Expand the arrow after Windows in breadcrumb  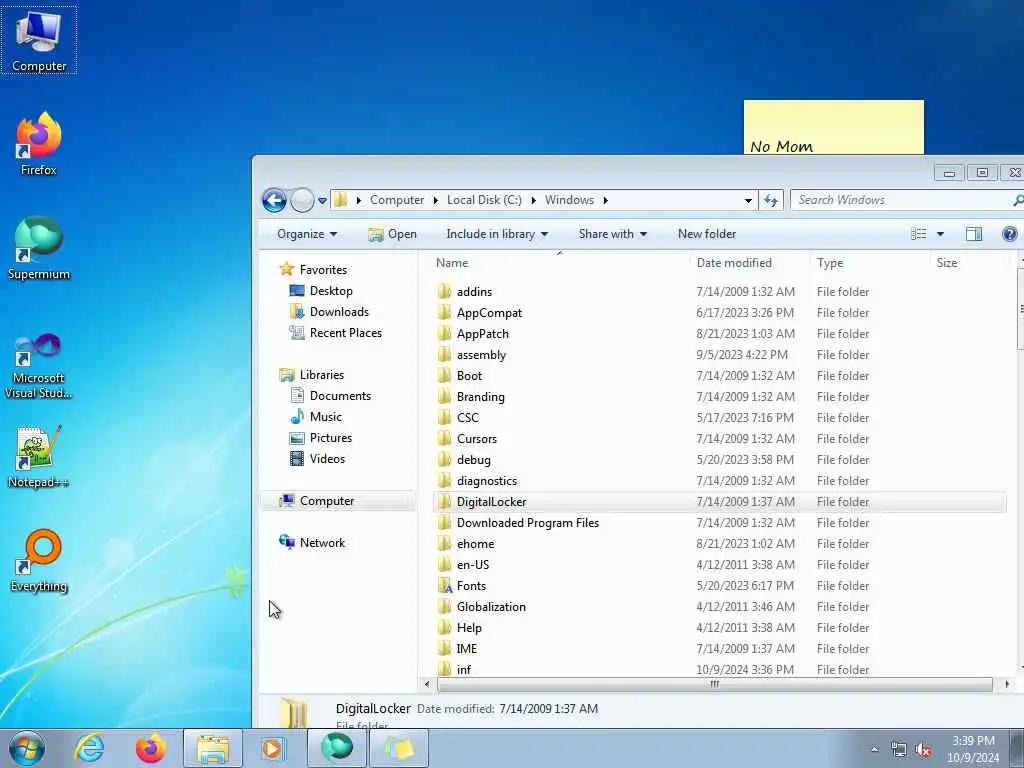[605, 200]
